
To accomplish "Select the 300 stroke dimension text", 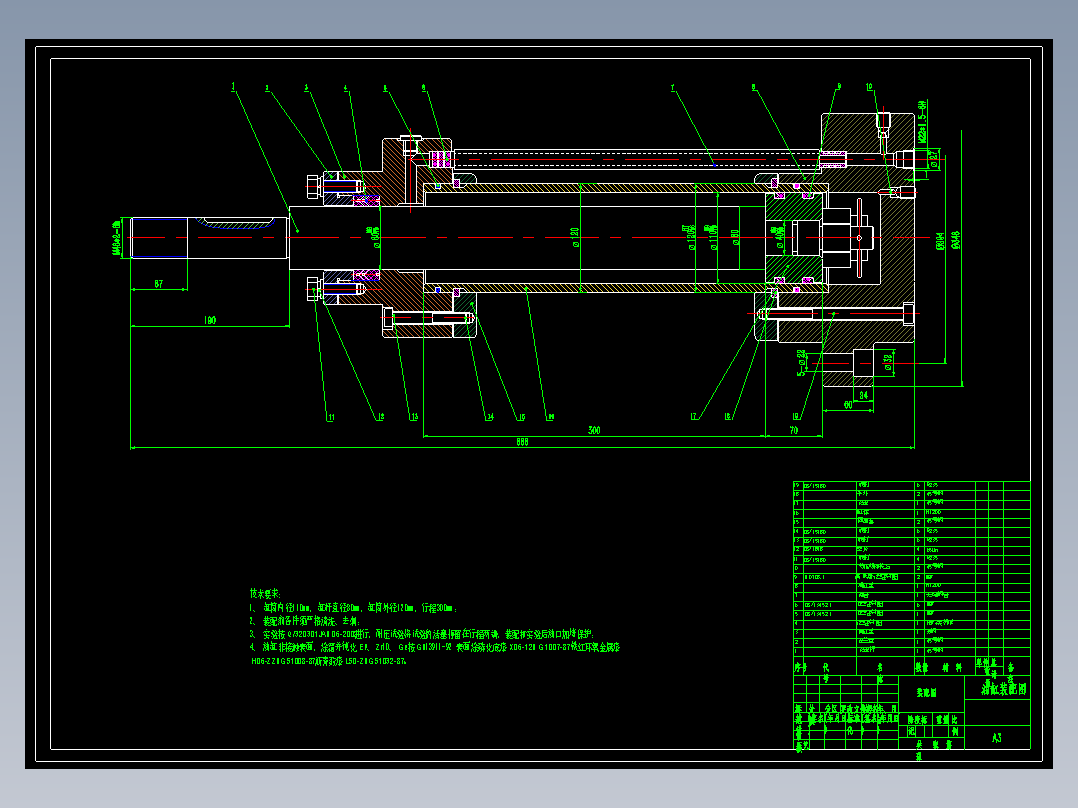I will point(595,430).
